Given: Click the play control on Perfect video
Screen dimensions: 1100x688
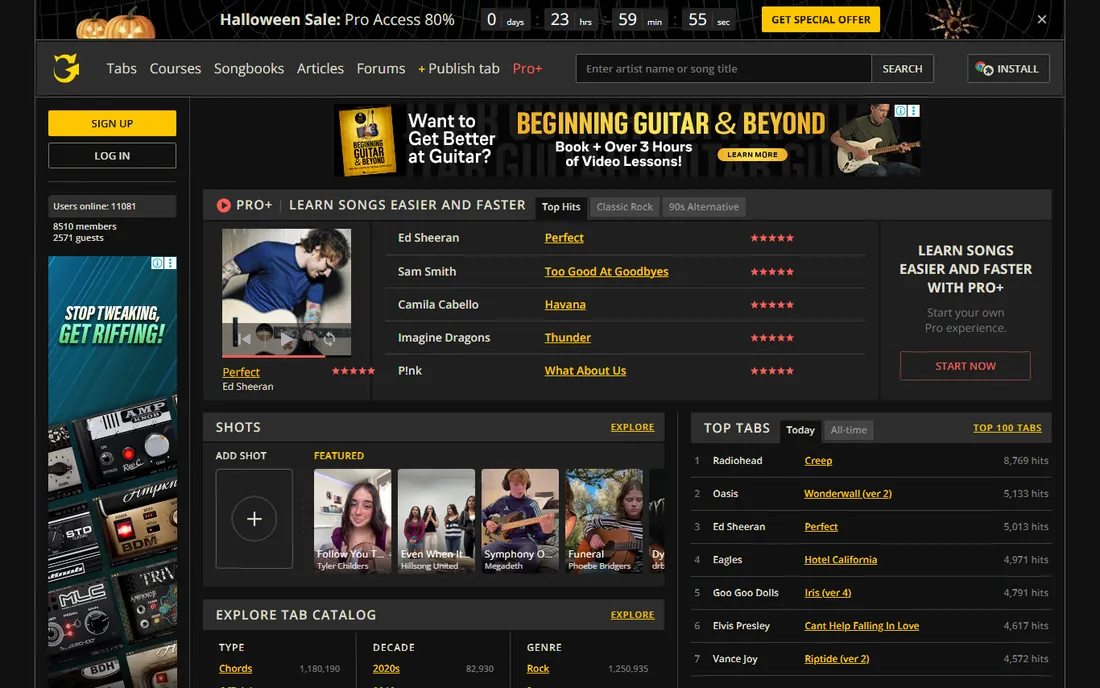Looking at the screenshot, I should (x=286, y=339).
